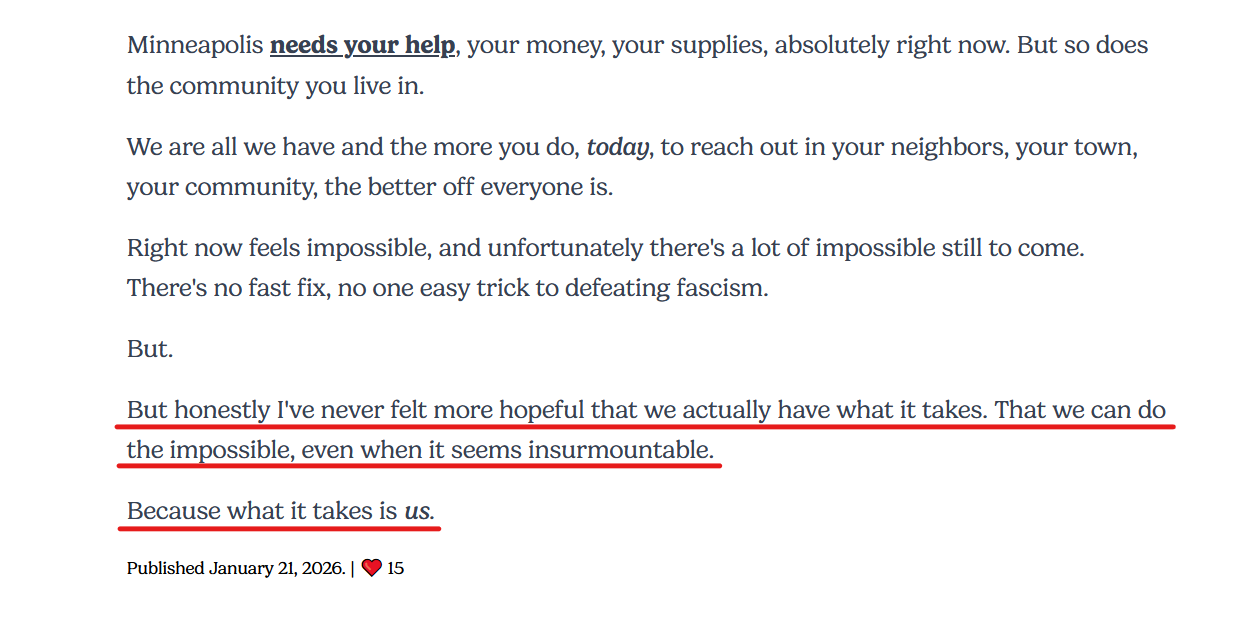Click the phrase "the community you live in"
This screenshot has height=630, width=1245.
(274, 86)
